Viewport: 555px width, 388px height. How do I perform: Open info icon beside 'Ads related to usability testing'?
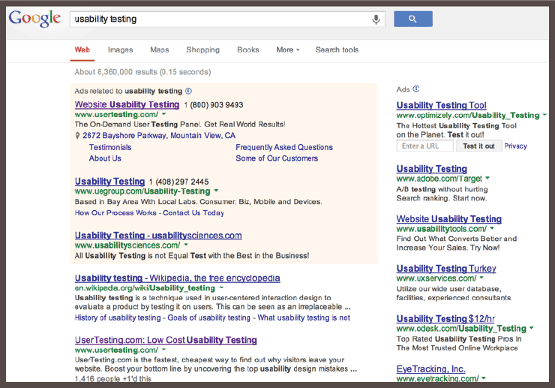click(188, 91)
